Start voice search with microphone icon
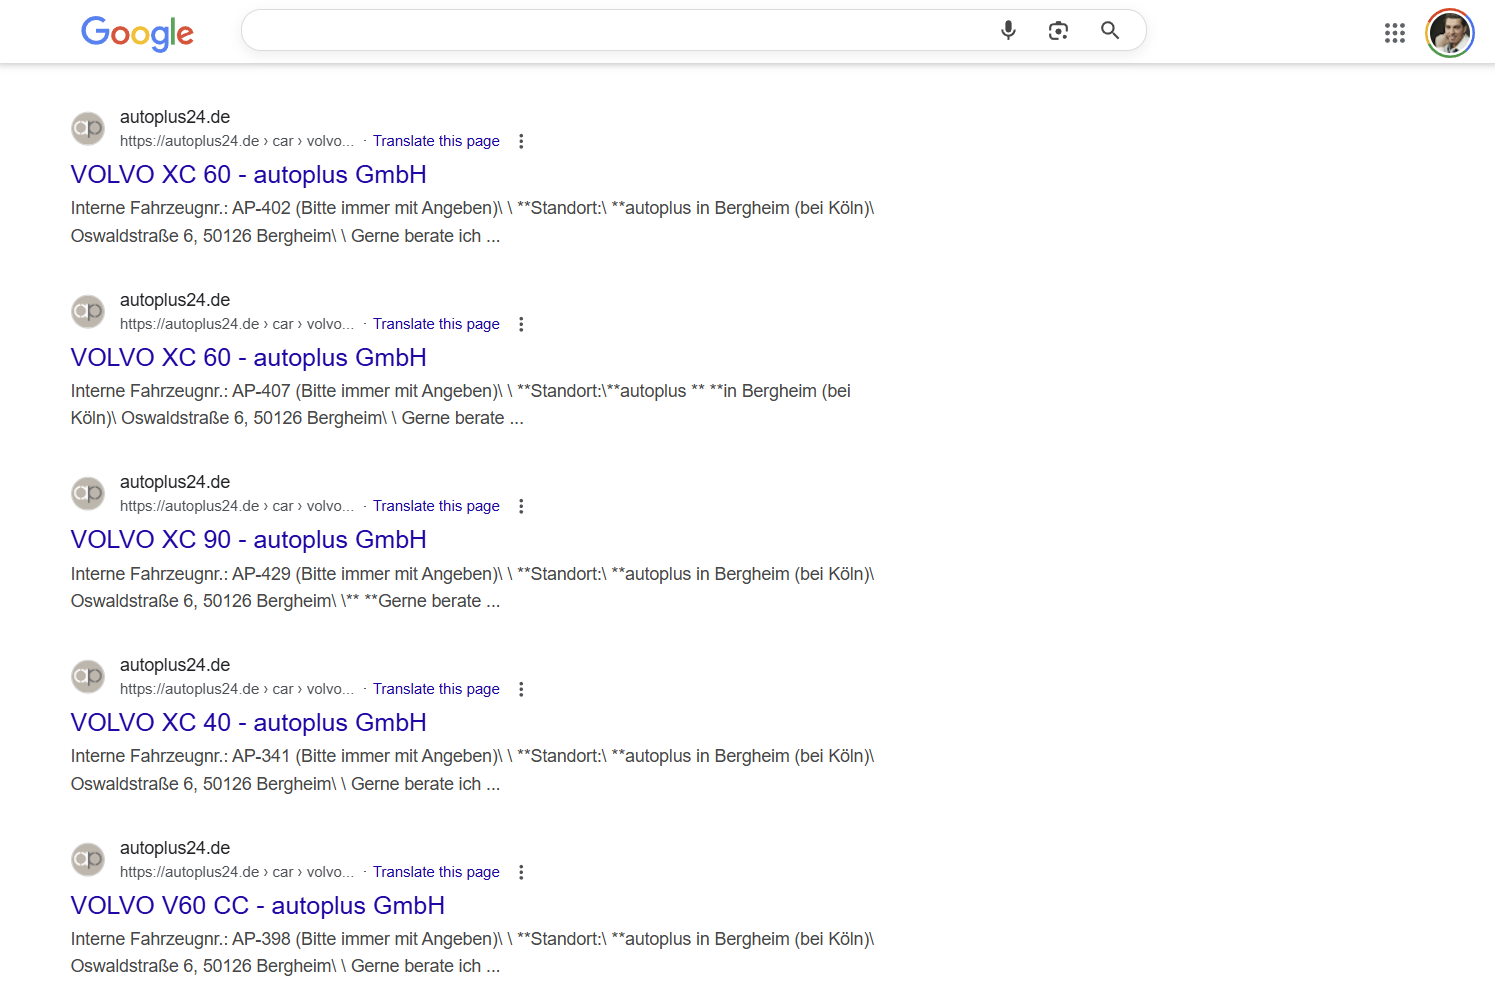The image size is (1495, 1004). [1008, 31]
